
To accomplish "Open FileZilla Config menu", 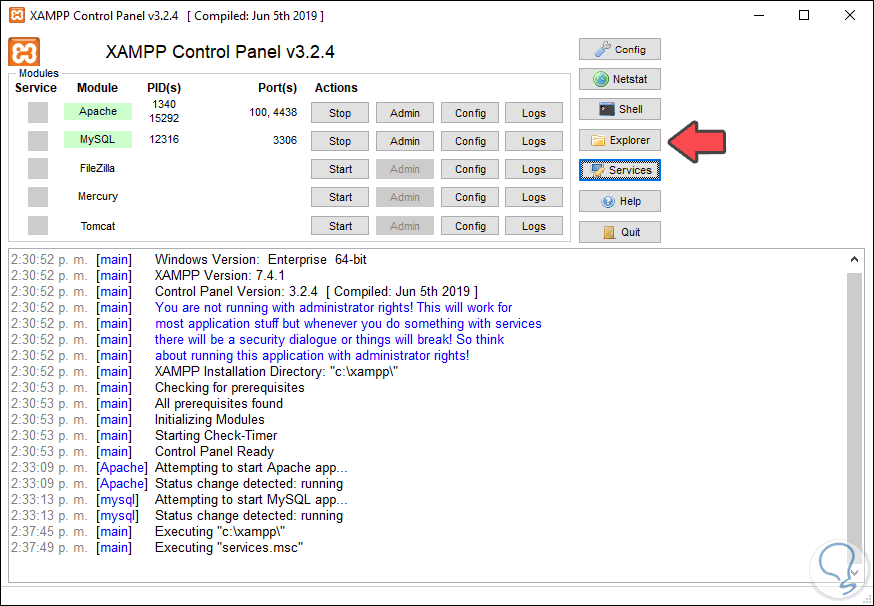I will point(470,169).
